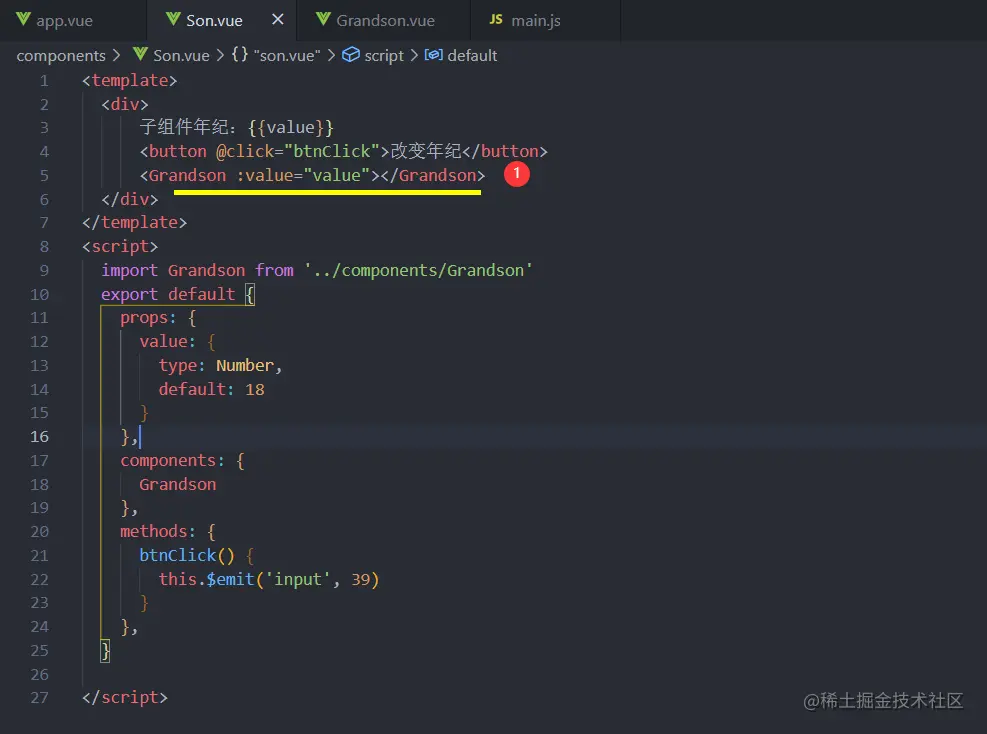Screen dimensions: 987x734
Task: Open the Son.vue breadcrumb item
Action: click(x=181, y=55)
